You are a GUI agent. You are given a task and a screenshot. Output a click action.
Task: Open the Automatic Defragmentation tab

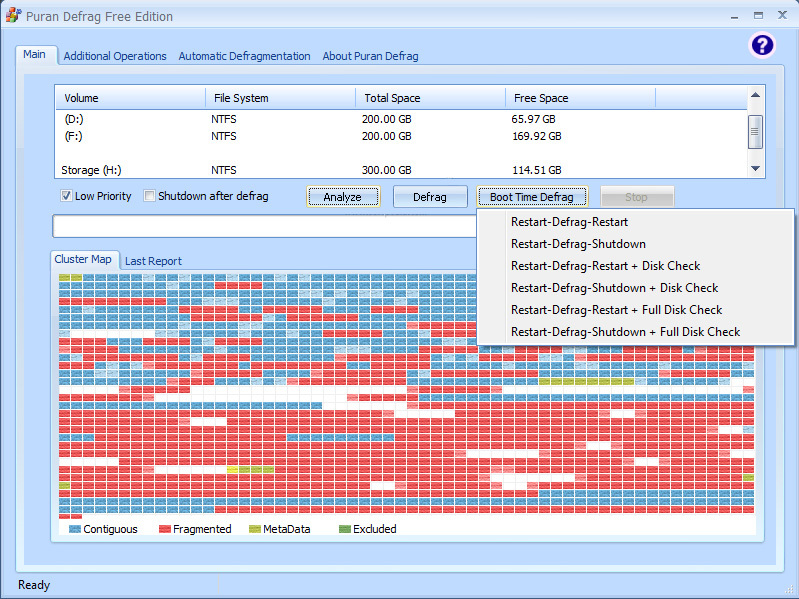click(x=244, y=56)
